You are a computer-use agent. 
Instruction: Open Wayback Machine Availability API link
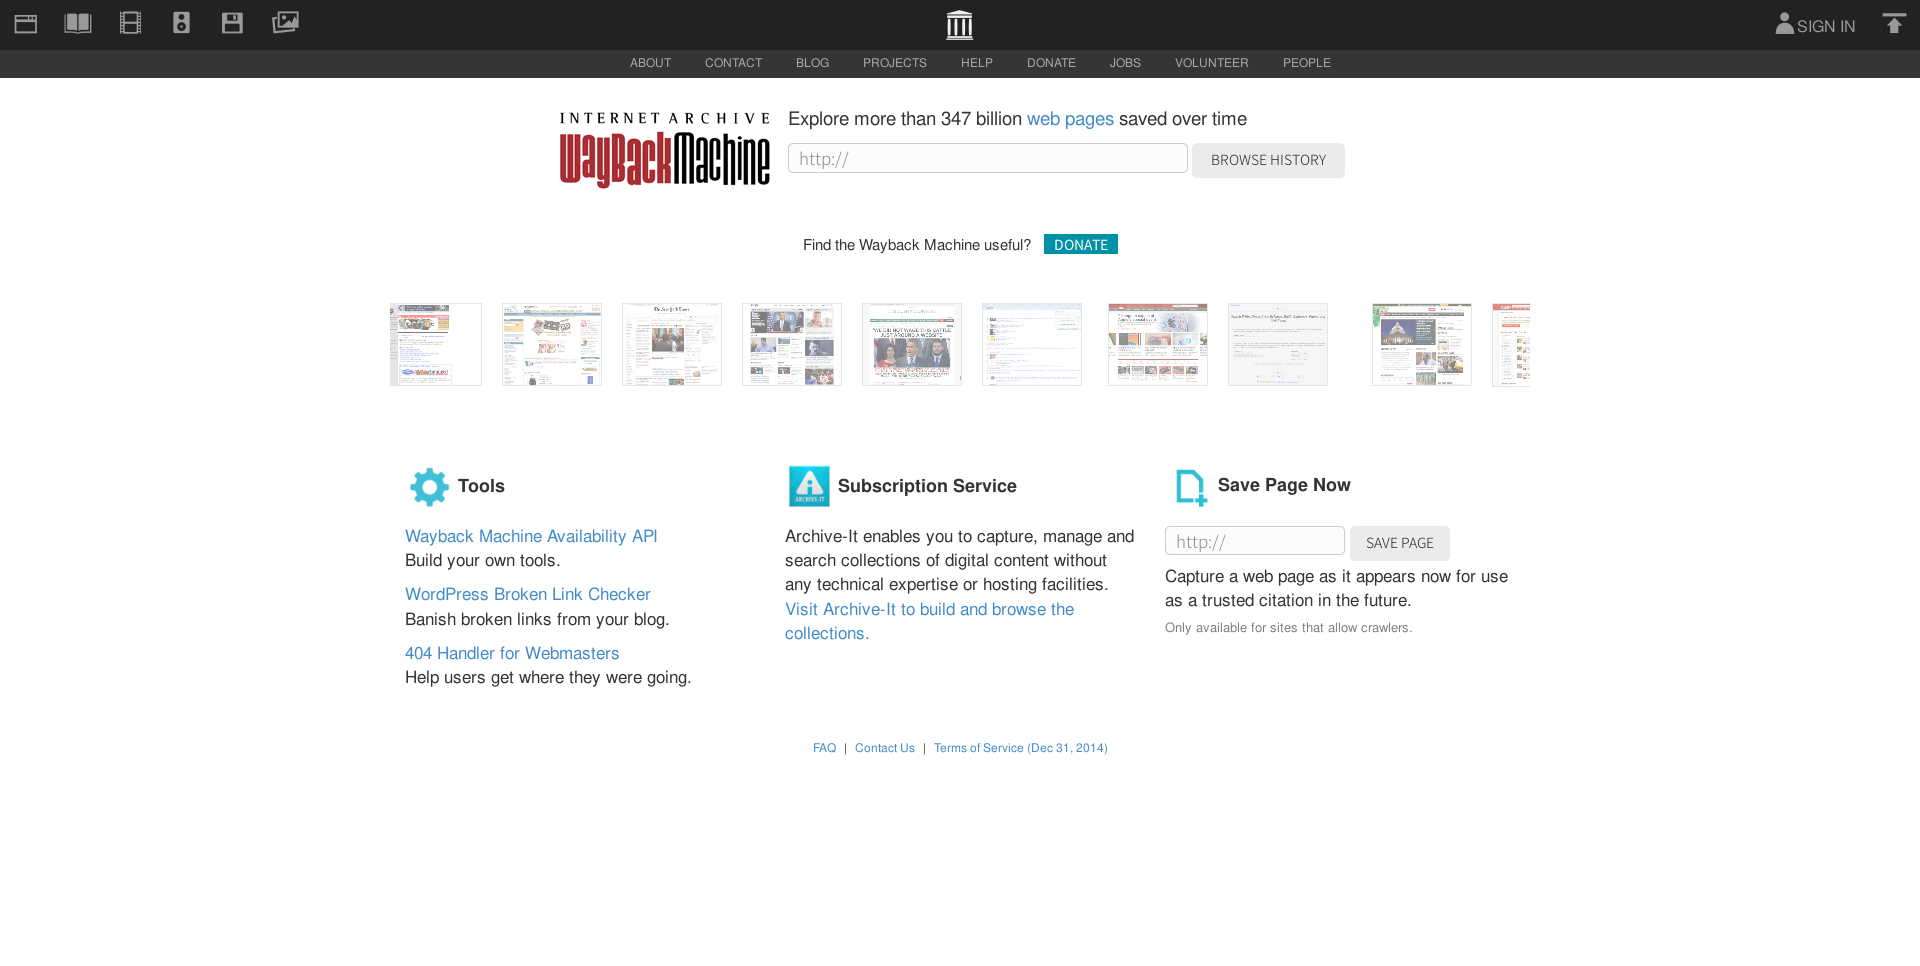531,537
